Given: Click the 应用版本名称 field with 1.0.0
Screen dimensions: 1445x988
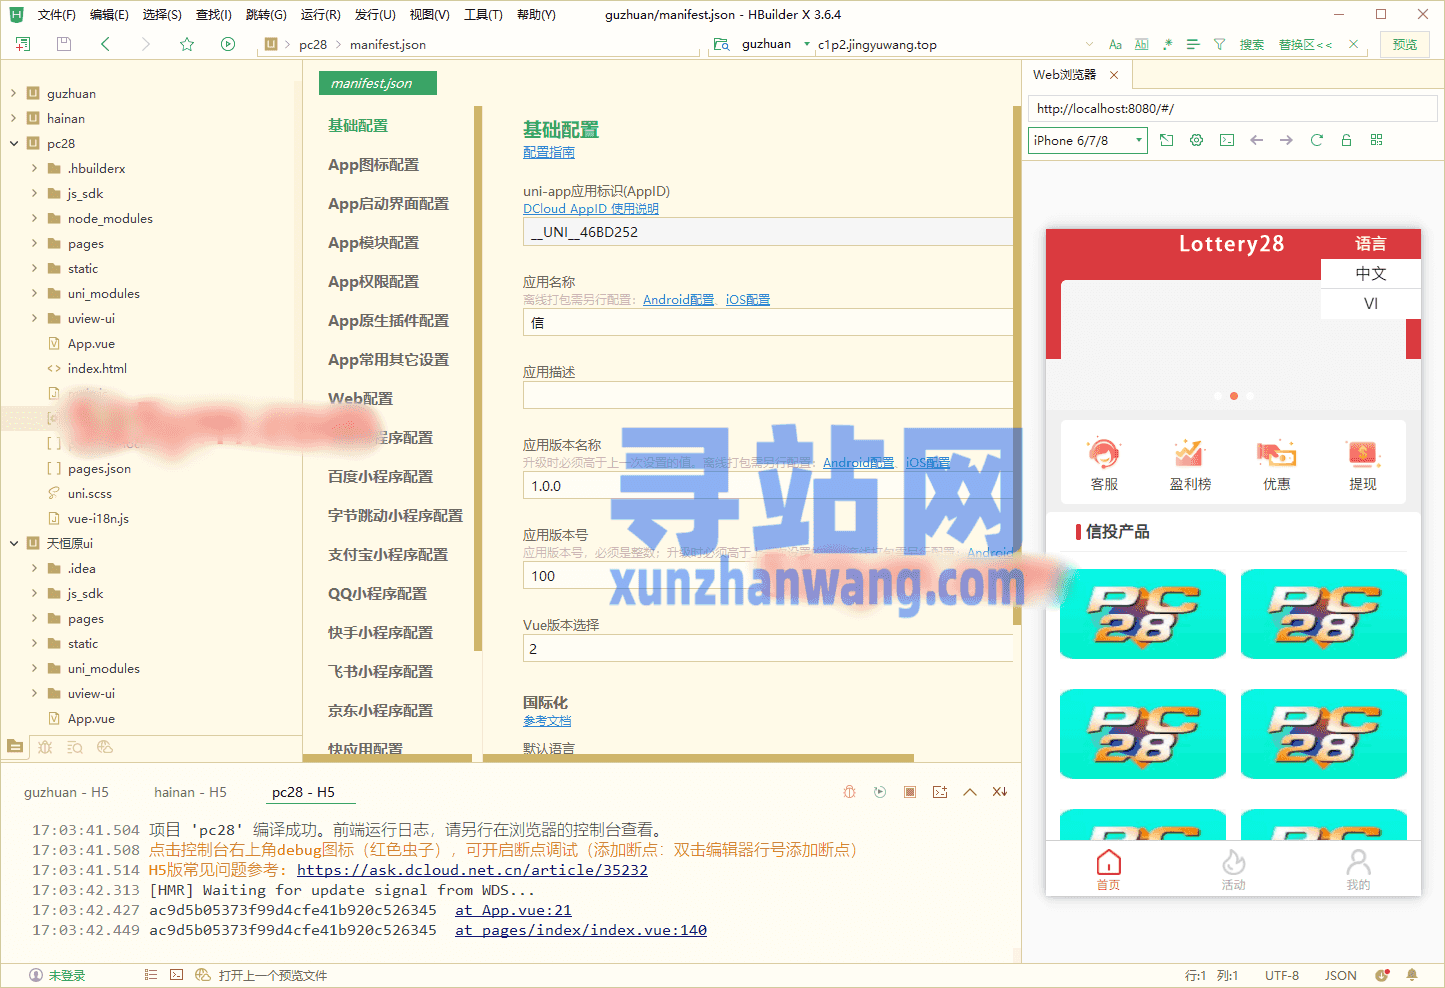Looking at the screenshot, I should click(768, 486).
